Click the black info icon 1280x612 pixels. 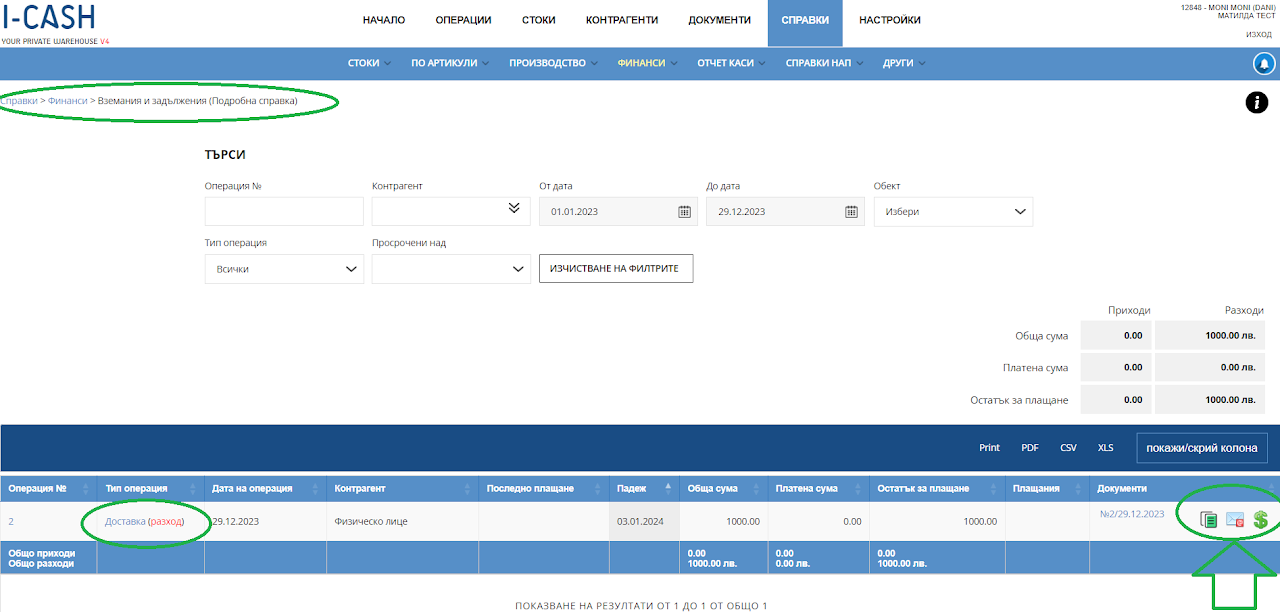coord(1257,102)
